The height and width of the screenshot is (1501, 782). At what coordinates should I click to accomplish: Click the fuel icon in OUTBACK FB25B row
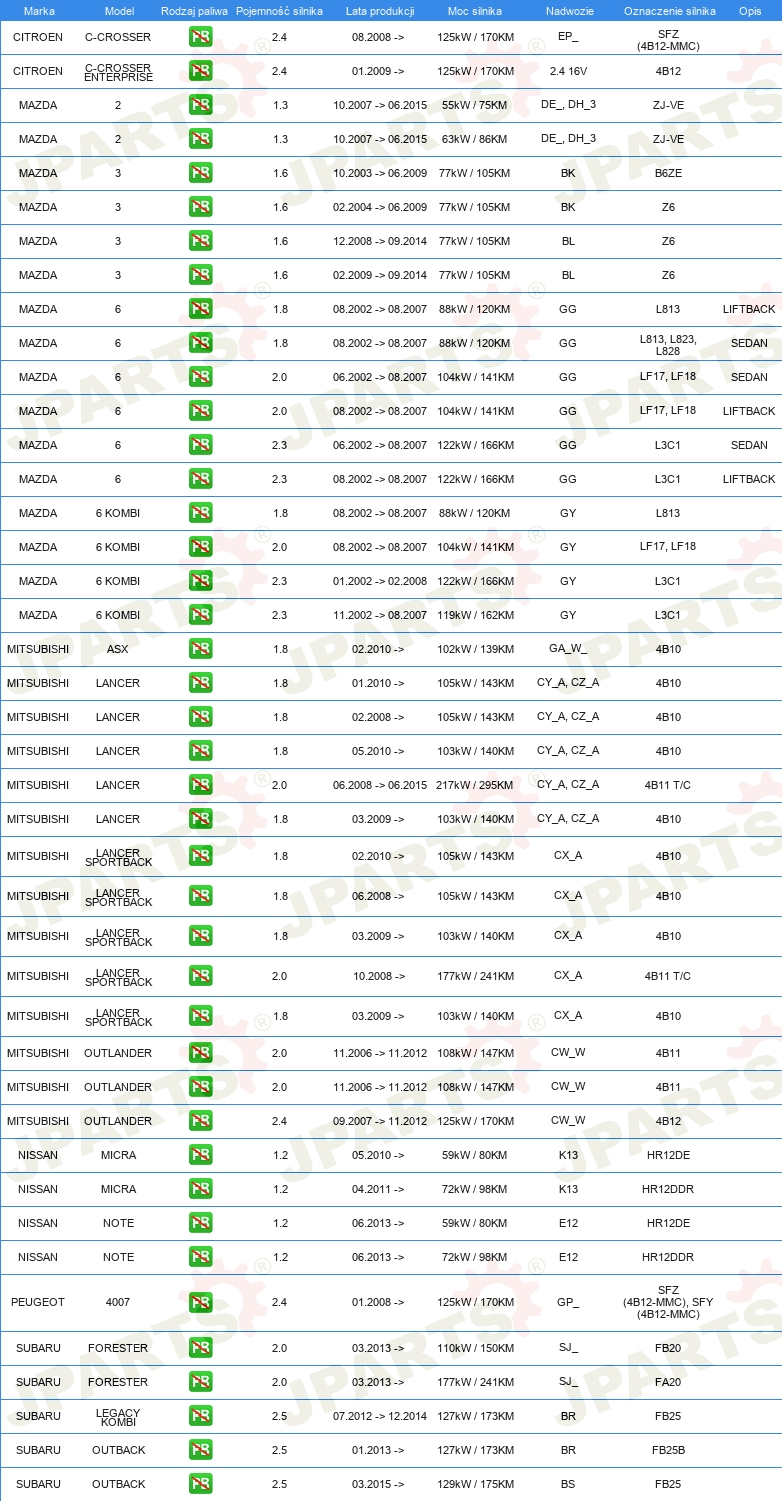(x=200, y=1450)
